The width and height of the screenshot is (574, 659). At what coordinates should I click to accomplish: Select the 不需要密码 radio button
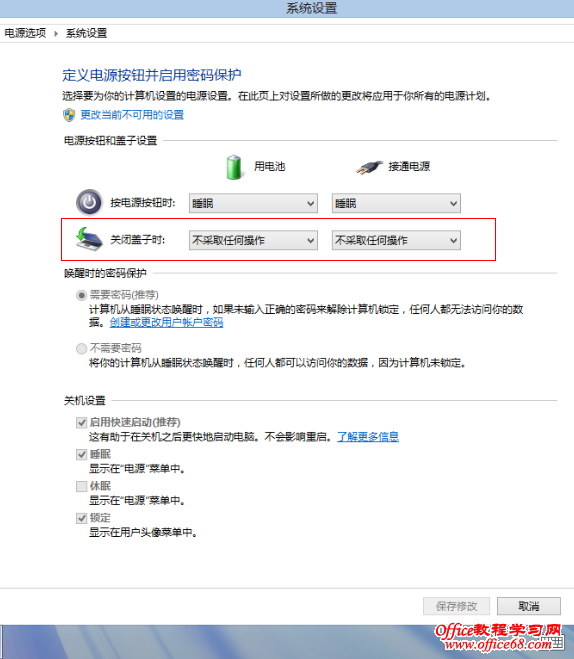82,348
